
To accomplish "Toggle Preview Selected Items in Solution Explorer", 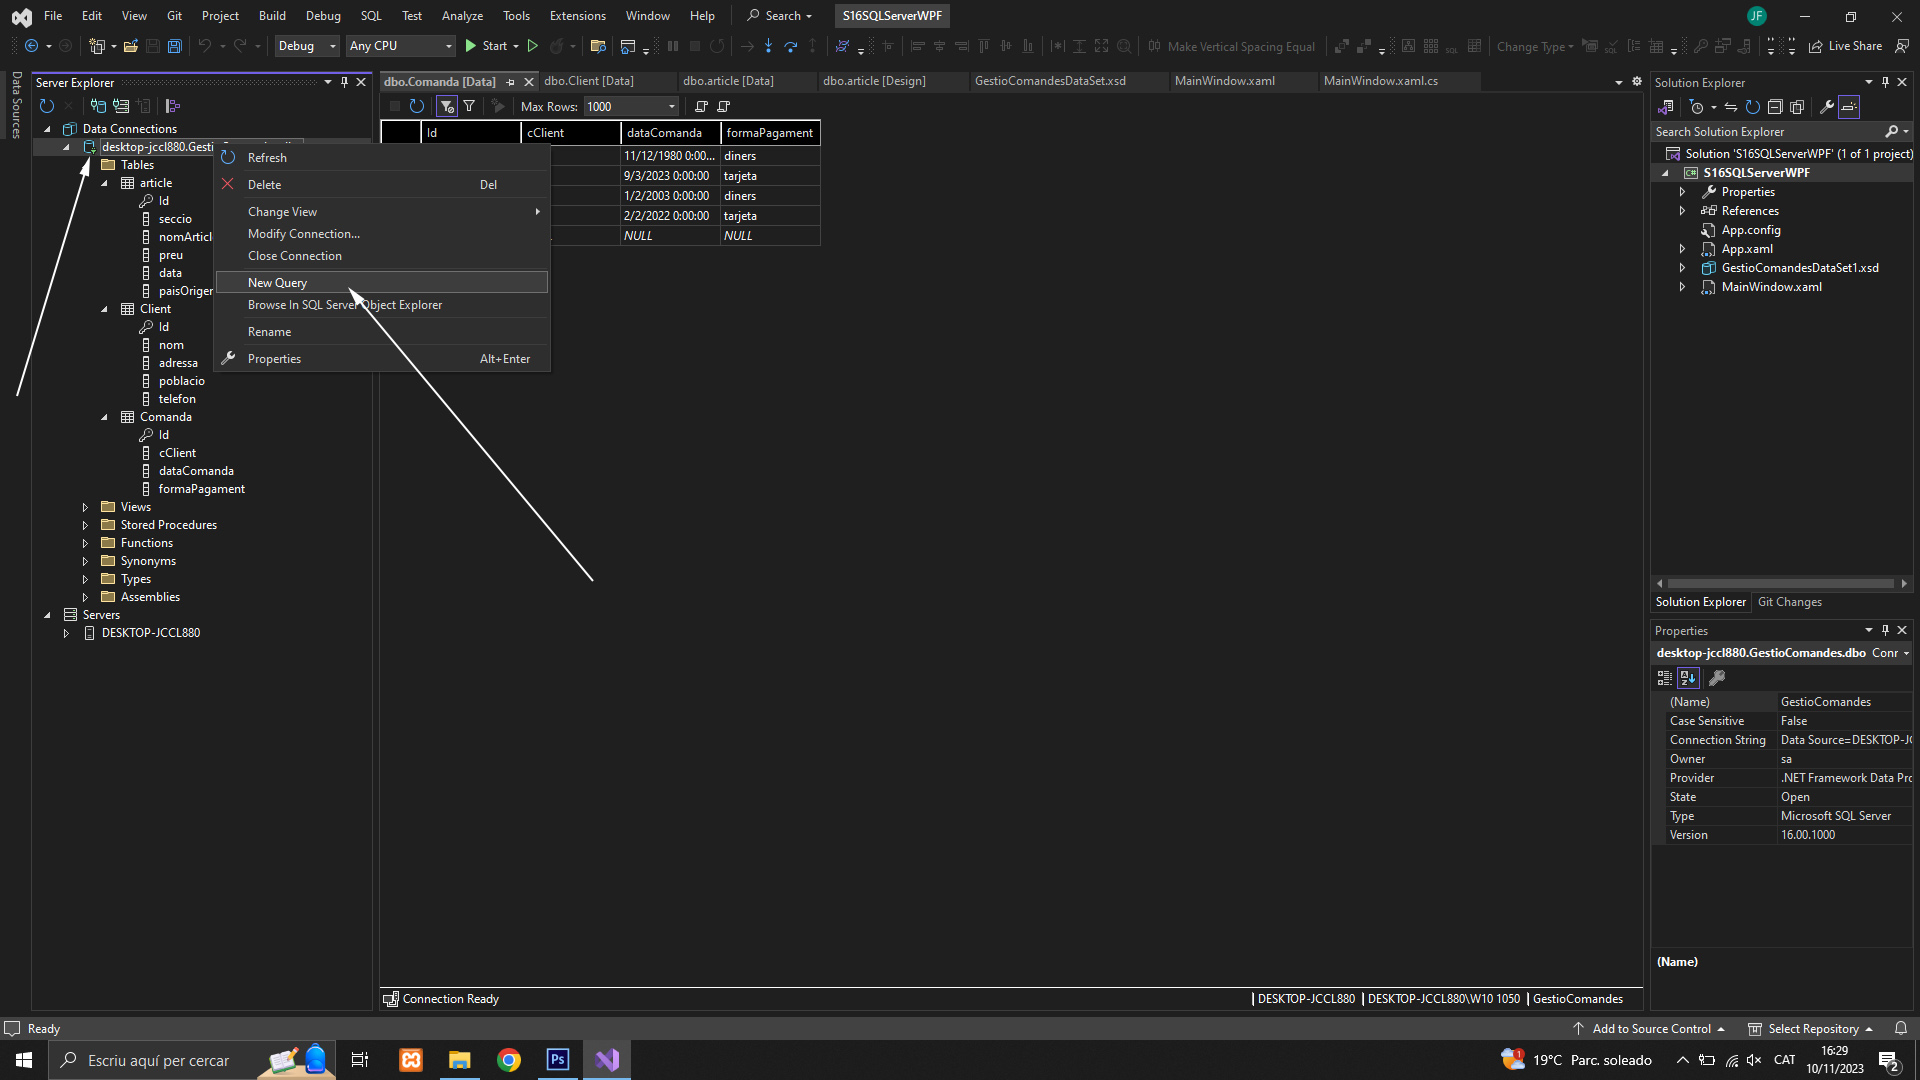I will [x=1849, y=107].
